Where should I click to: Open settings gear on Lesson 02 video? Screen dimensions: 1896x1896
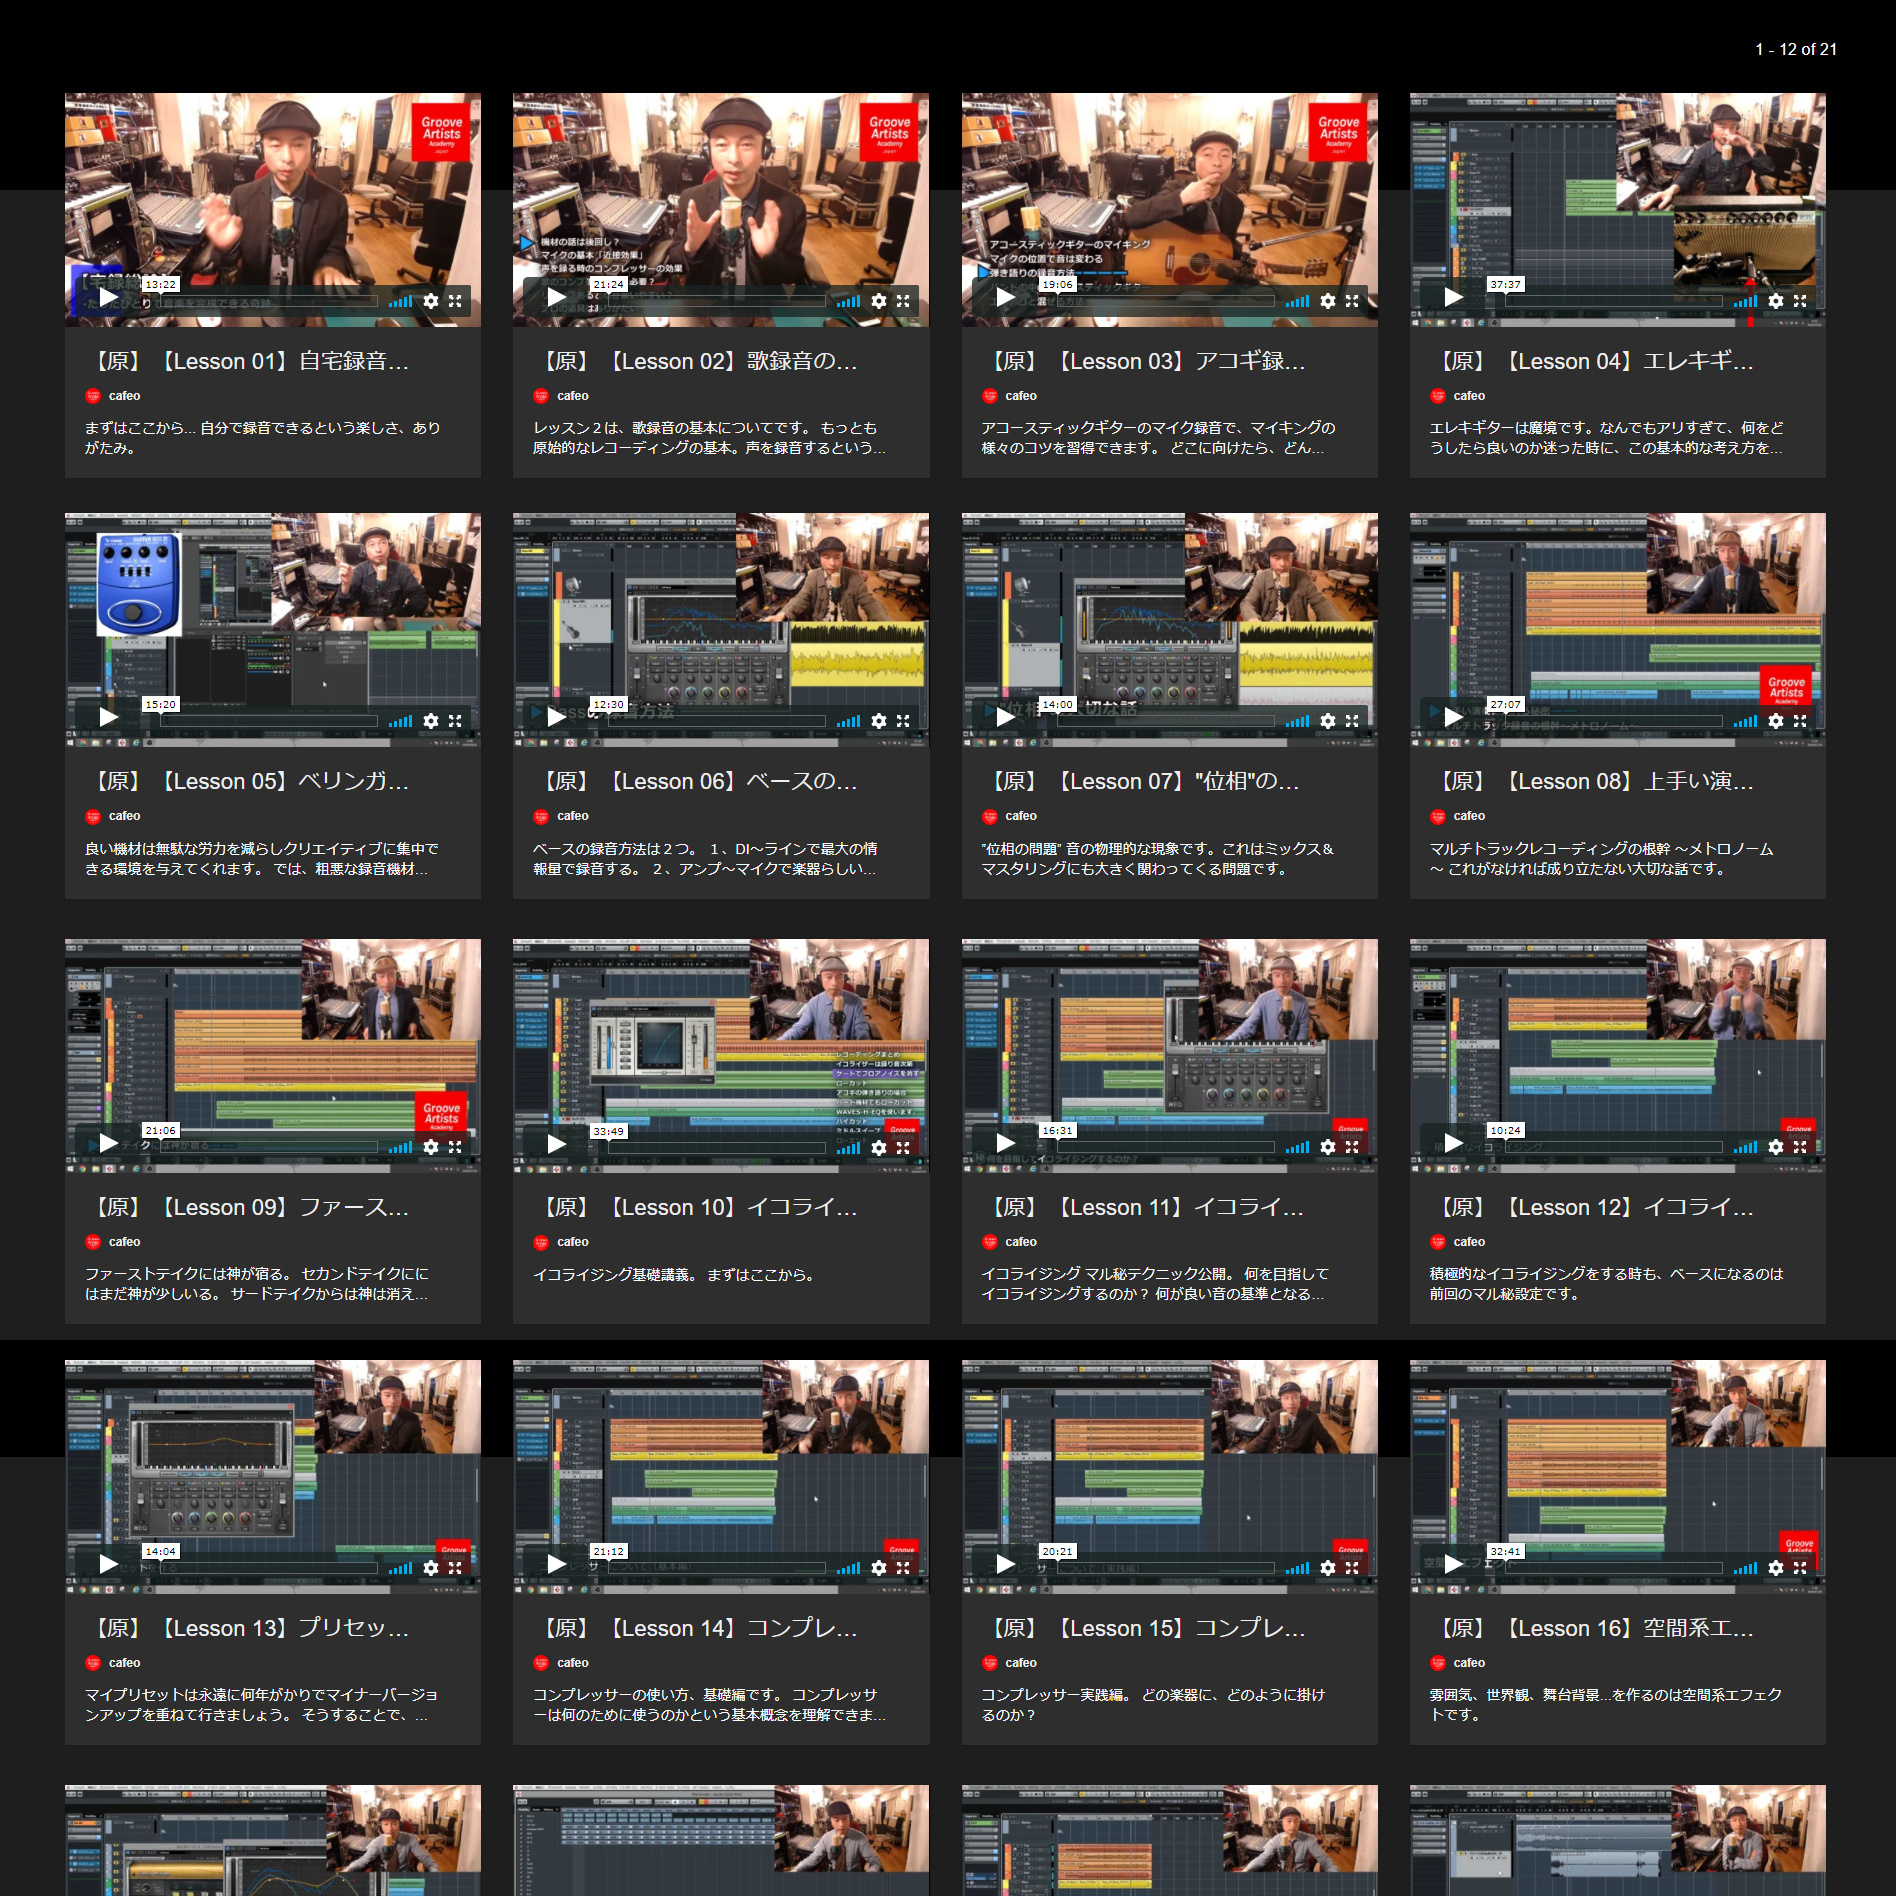[x=878, y=301]
